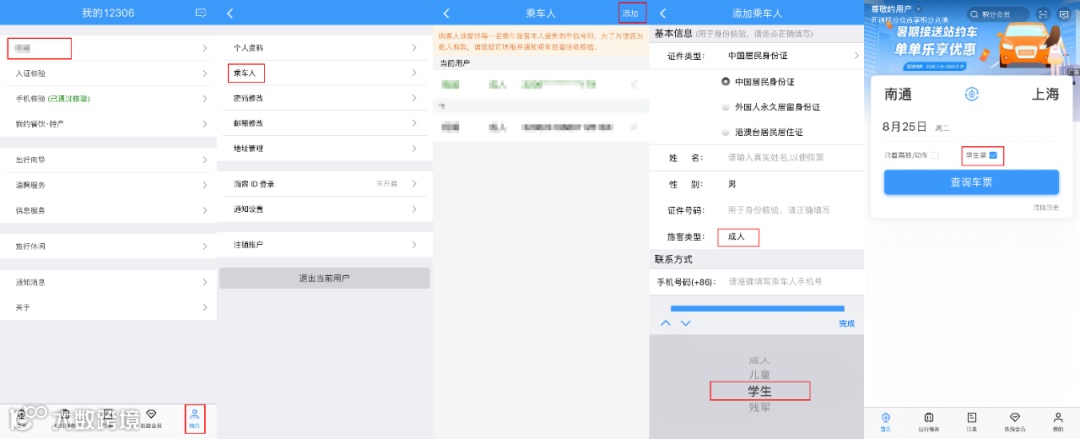Image resolution: width=1080 pixels, height=439 pixels.
Task: Open 温馨服务 row
Action: pyautogui.click(x=108, y=185)
